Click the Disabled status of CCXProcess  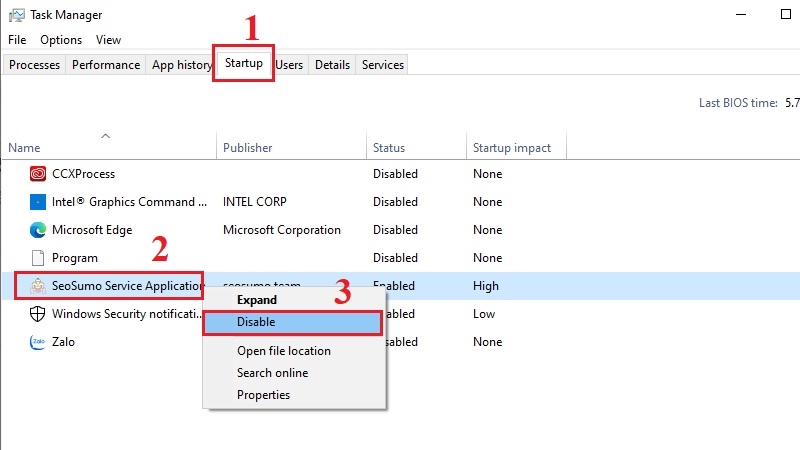(395, 174)
